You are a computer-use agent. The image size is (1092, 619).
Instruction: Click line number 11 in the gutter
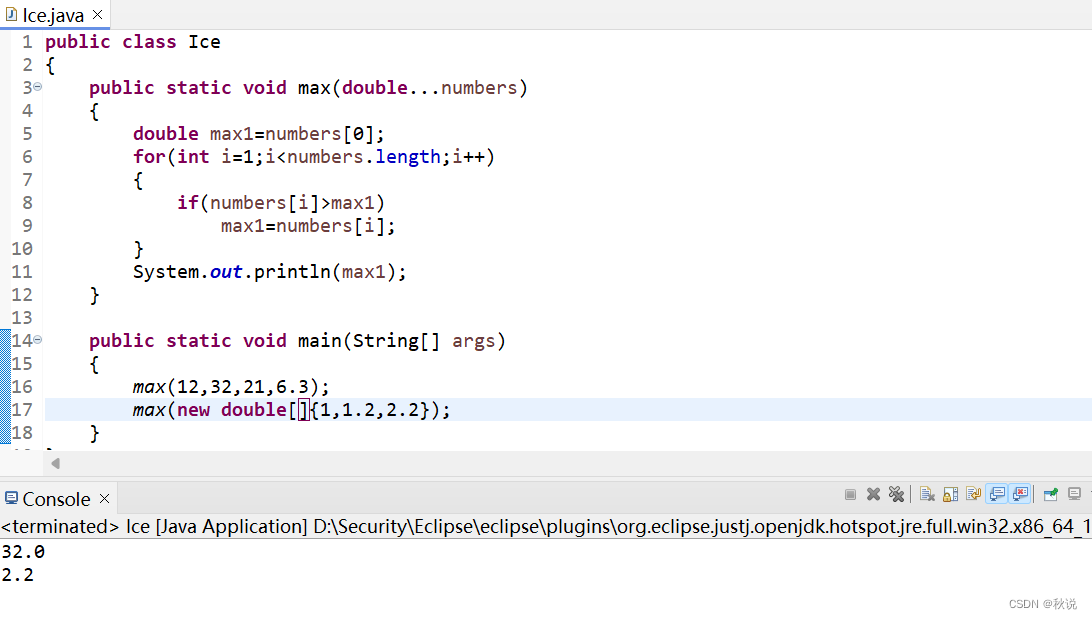22,272
